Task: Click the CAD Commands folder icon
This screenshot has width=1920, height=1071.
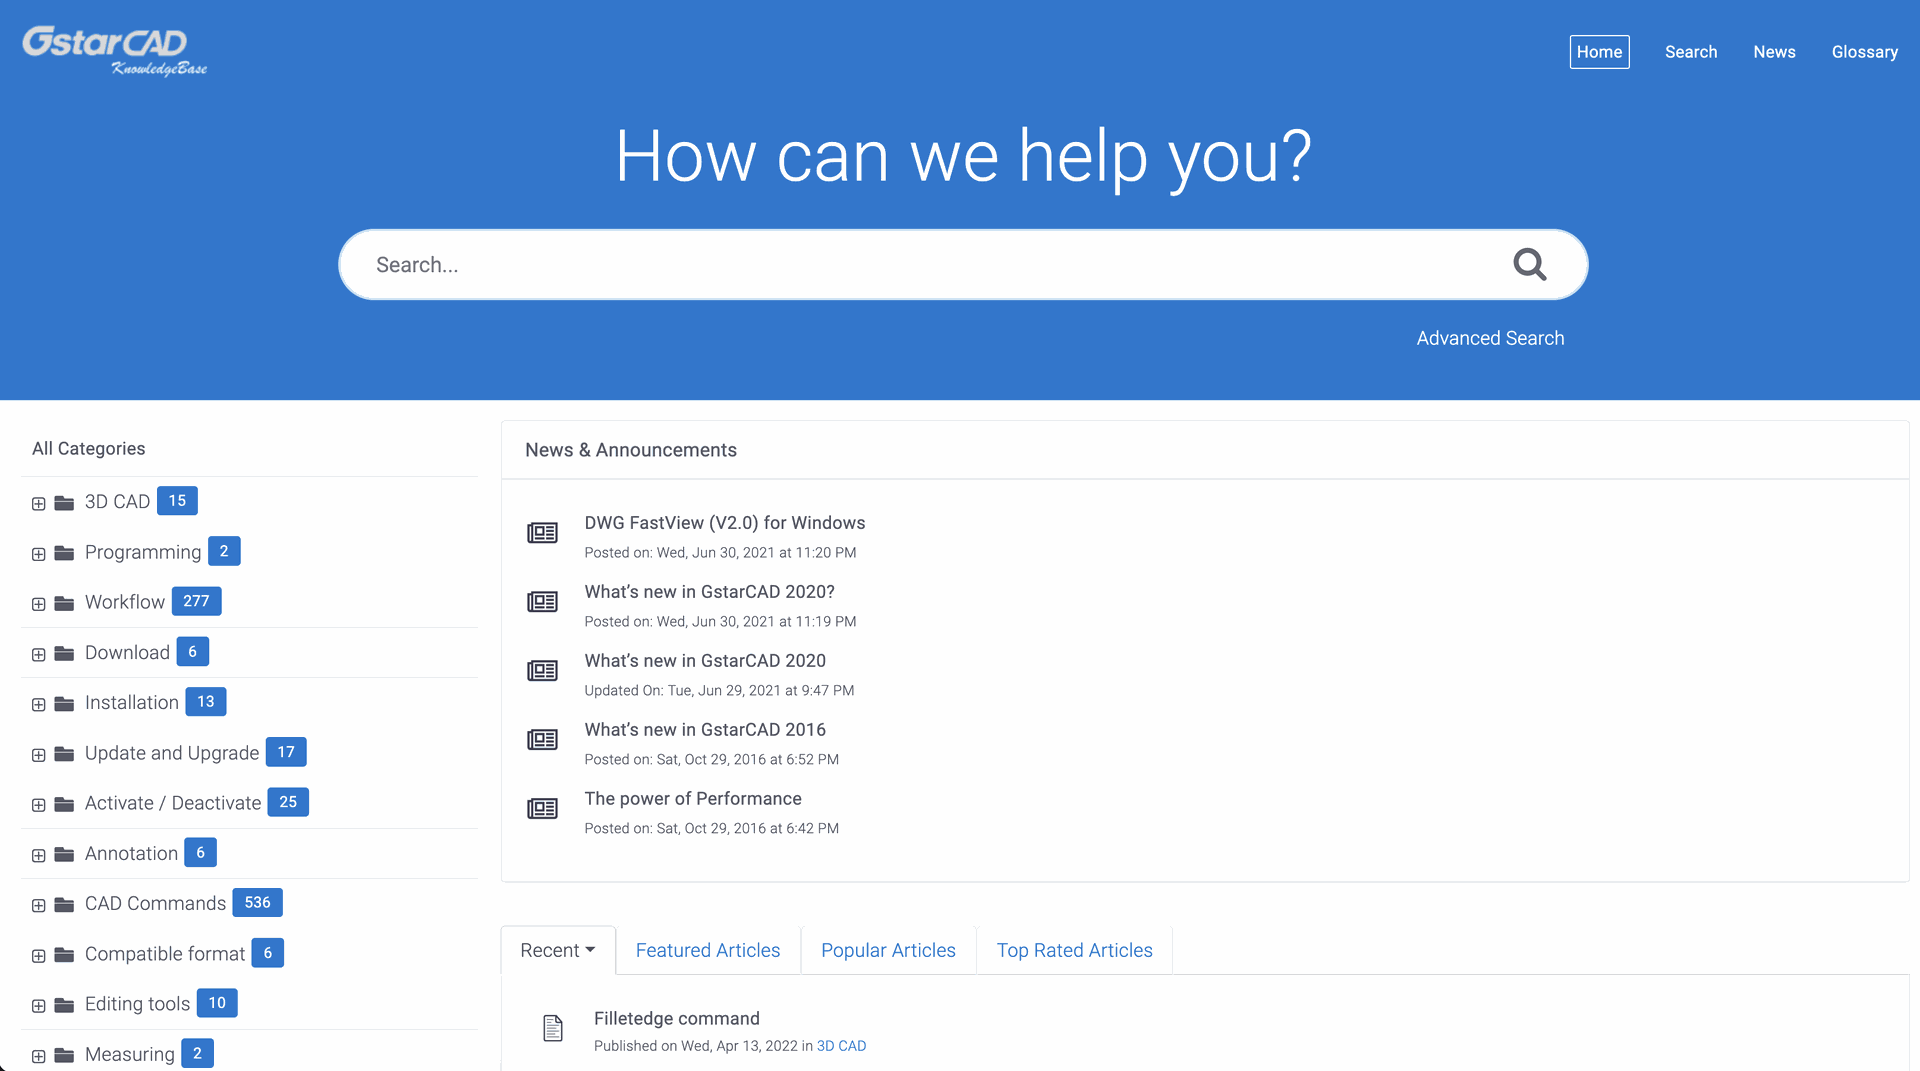Action: point(64,905)
